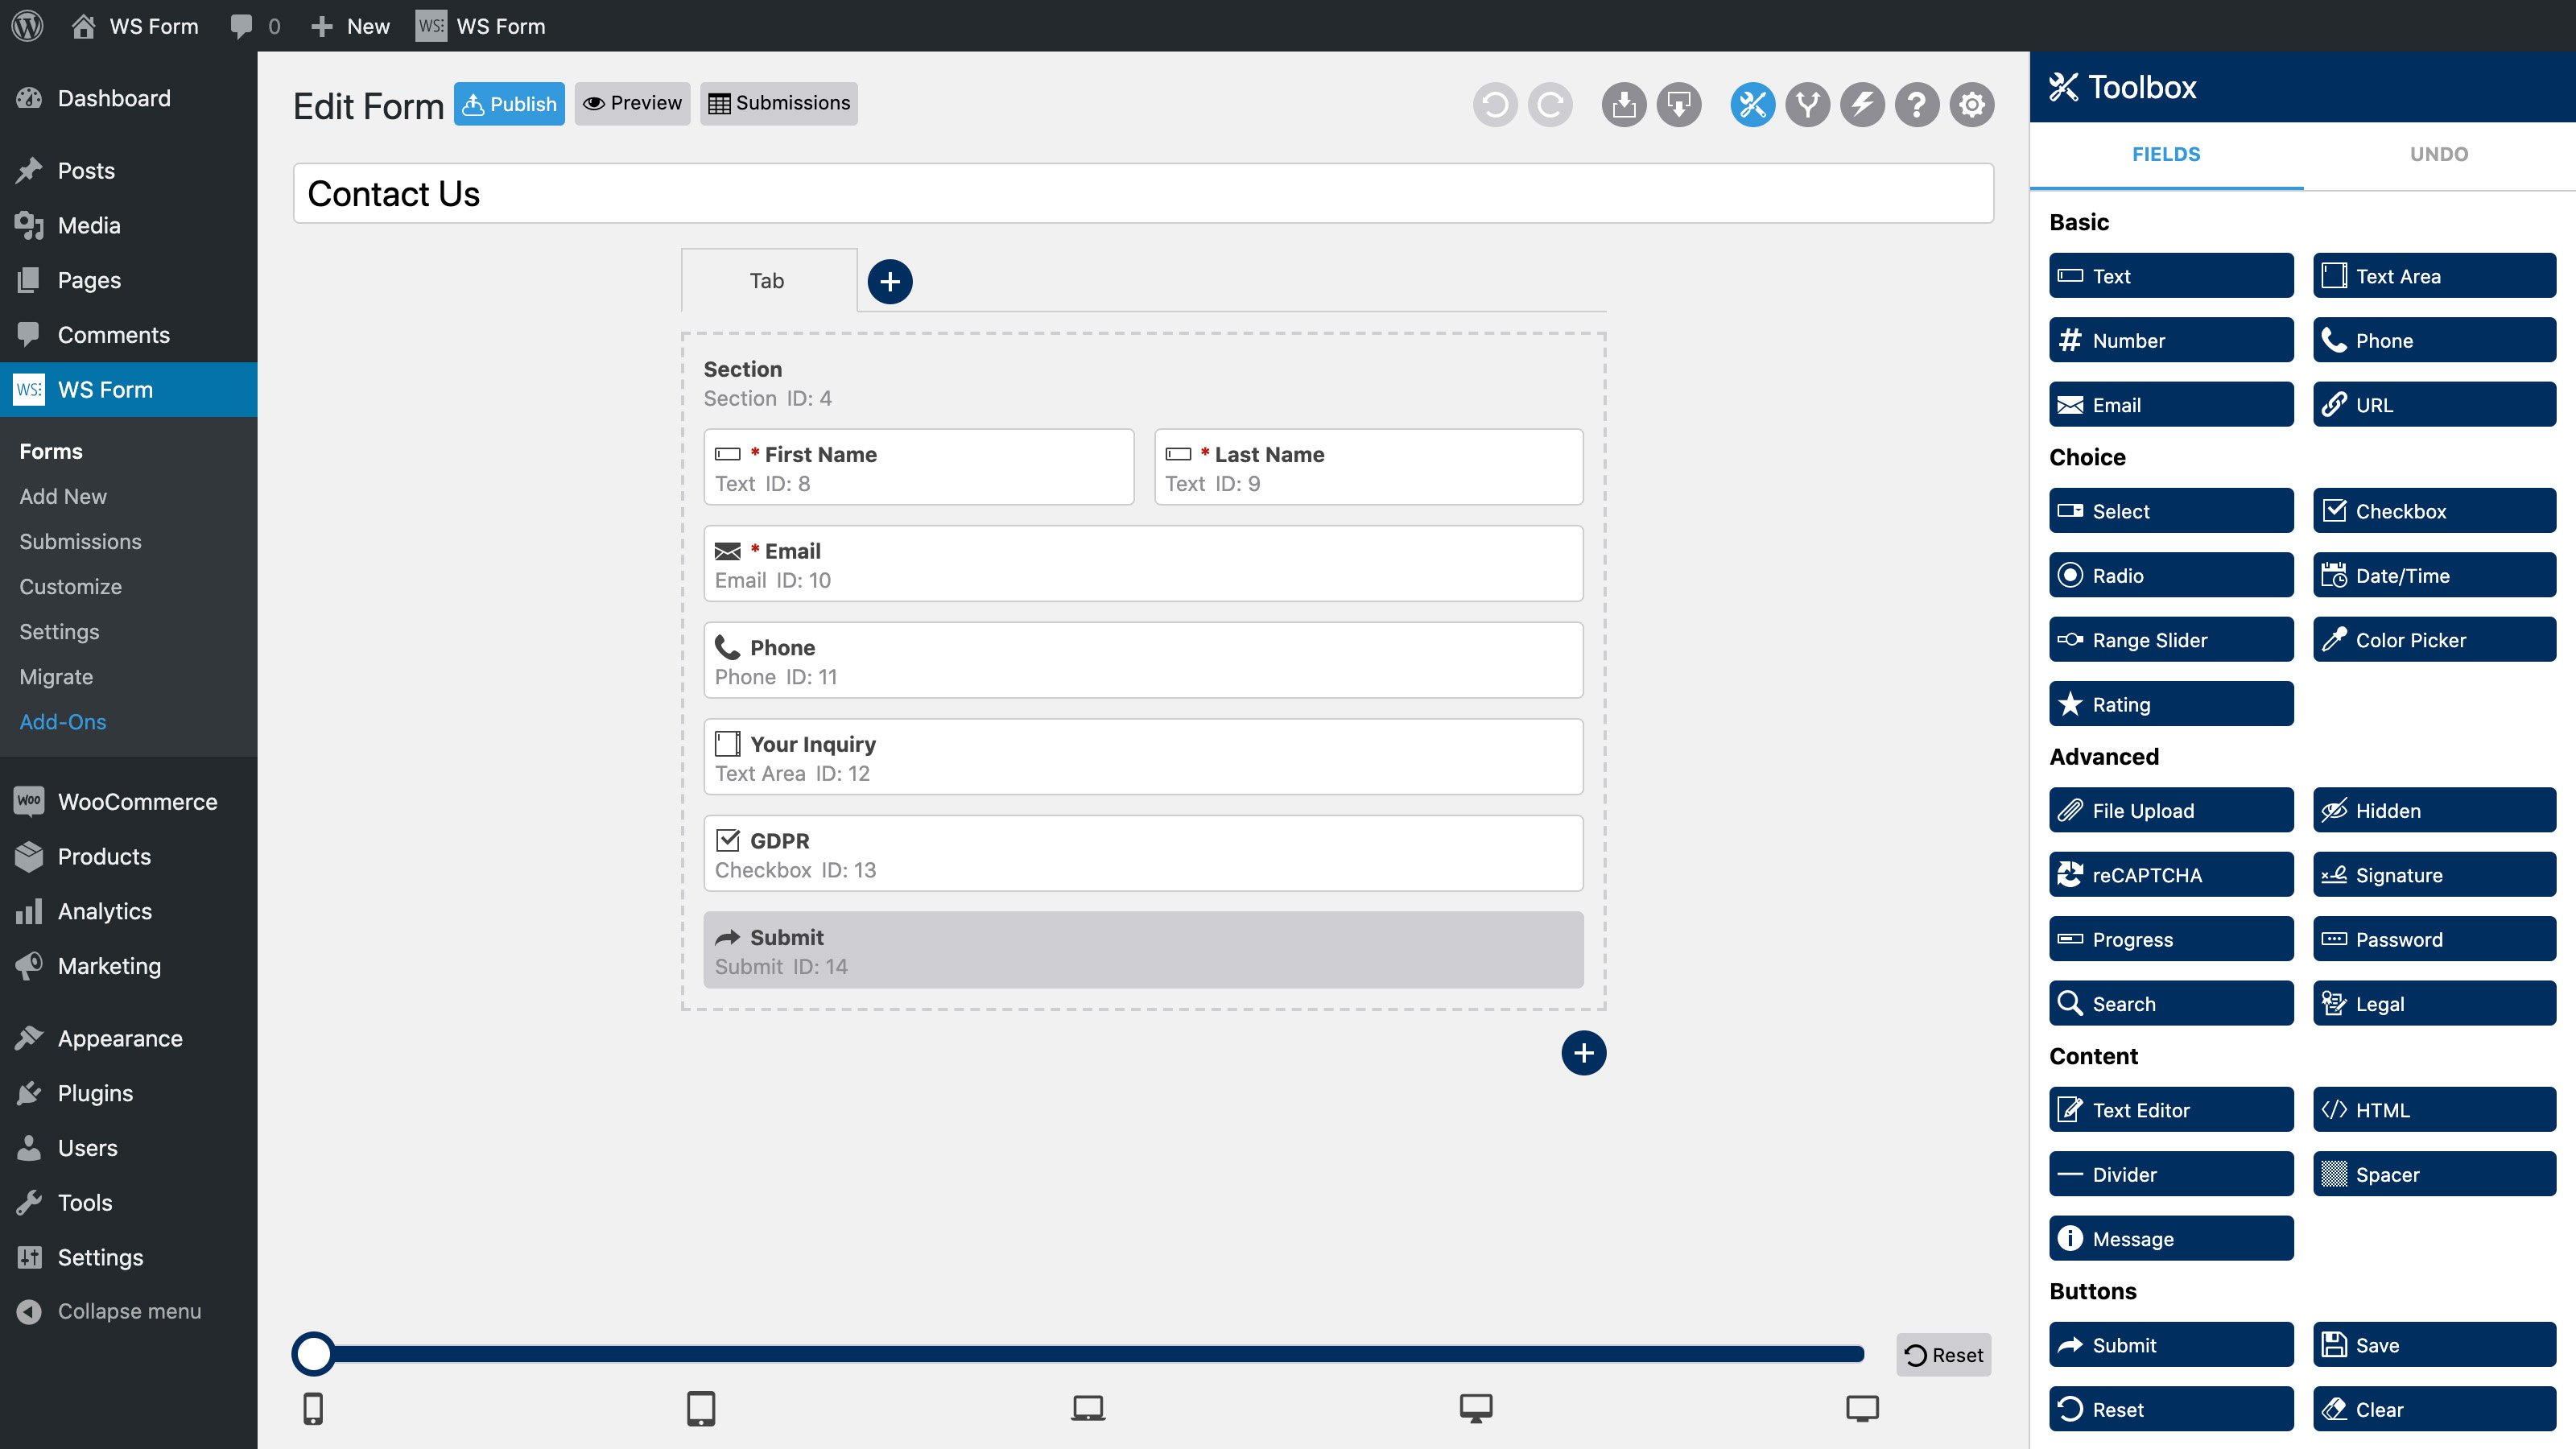This screenshot has height=1449, width=2576.
Task: Select the desktop monitor breakpoint icon
Action: point(1476,1408)
